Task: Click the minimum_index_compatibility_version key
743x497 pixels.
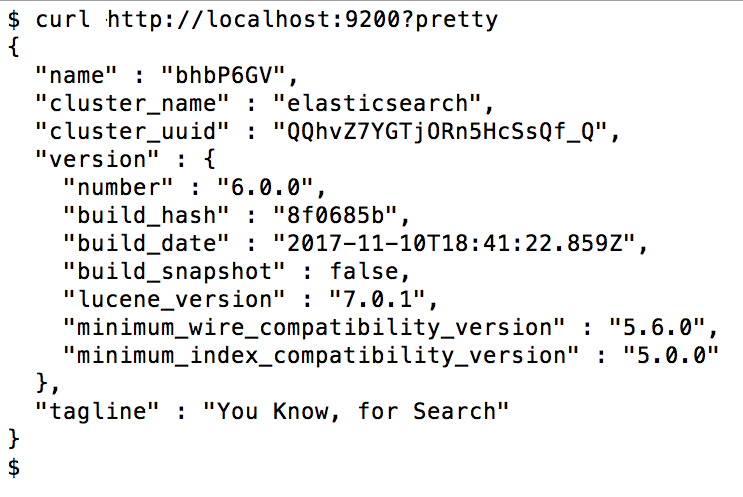Action: pos(321,355)
